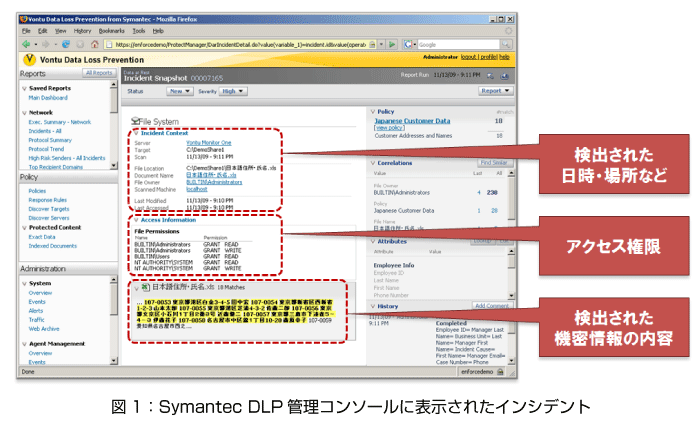
Task: Click the File System icon
Action: coord(135,121)
